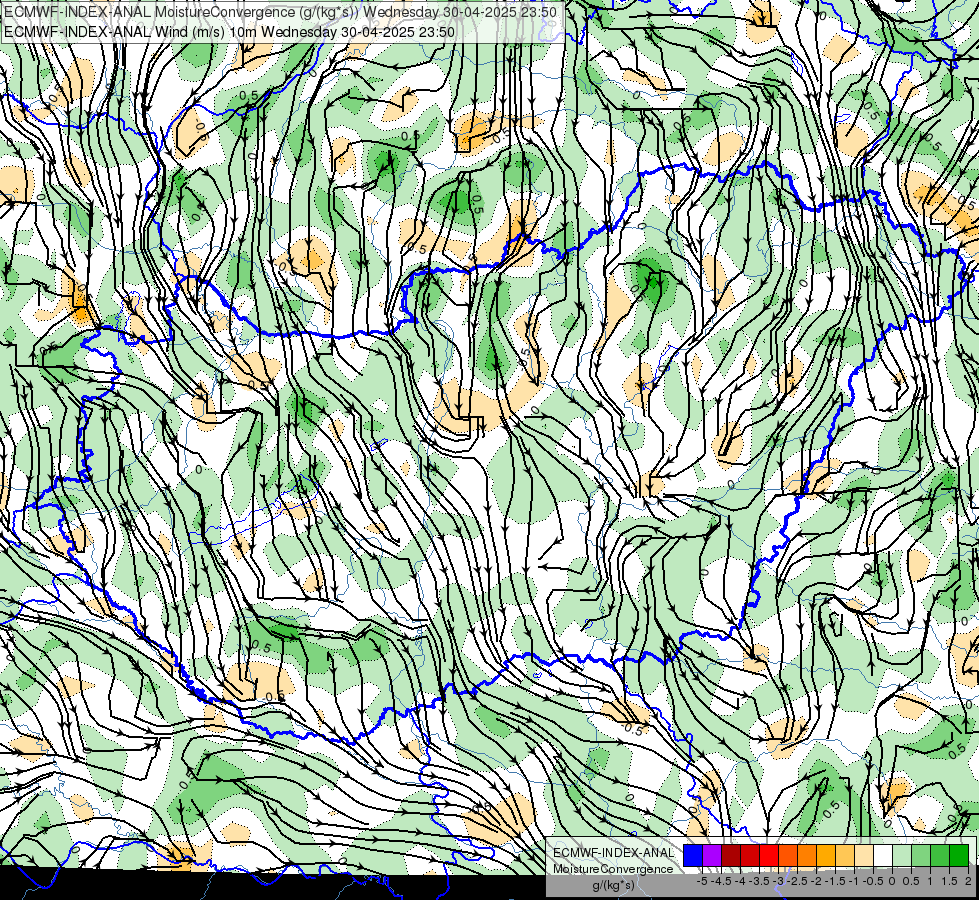The height and width of the screenshot is (900, 979).
Task: Click the -3.5 tick label in the legend
Action: (x=759, y=881)
